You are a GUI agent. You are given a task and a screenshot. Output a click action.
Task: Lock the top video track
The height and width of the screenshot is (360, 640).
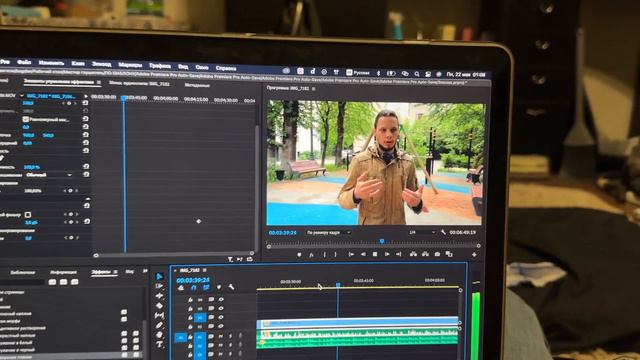[x=190, y=300]
